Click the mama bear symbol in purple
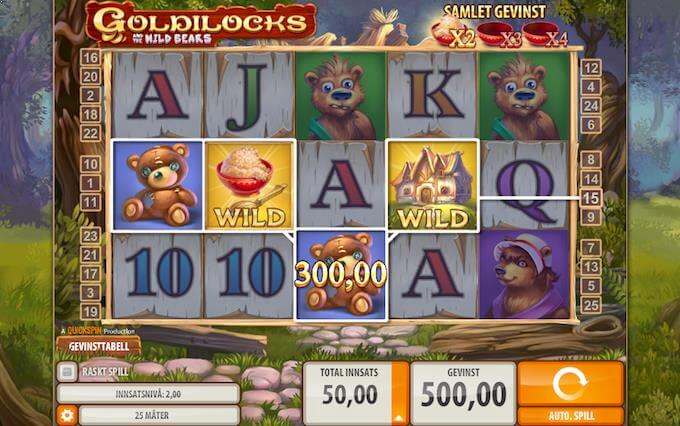Image resolution: width=680 pixels, height=426 pixels. coord(524,275)
